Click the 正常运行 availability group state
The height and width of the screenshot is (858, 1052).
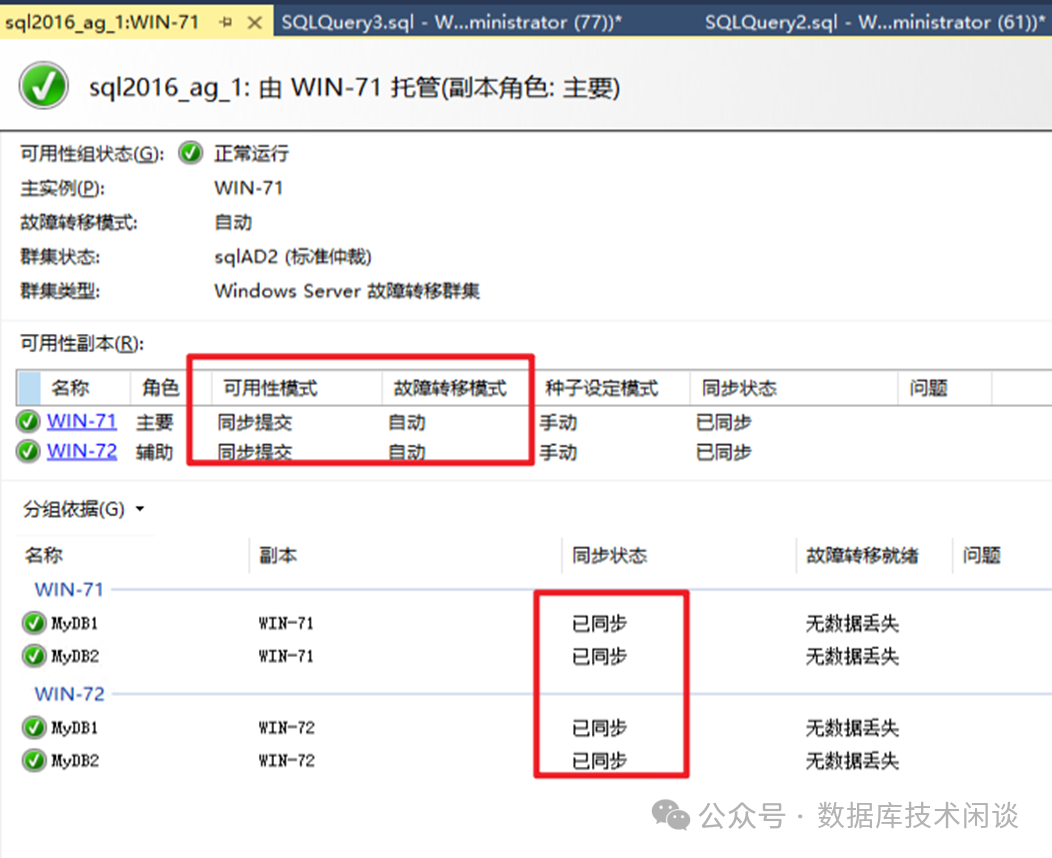pos(252,153)
